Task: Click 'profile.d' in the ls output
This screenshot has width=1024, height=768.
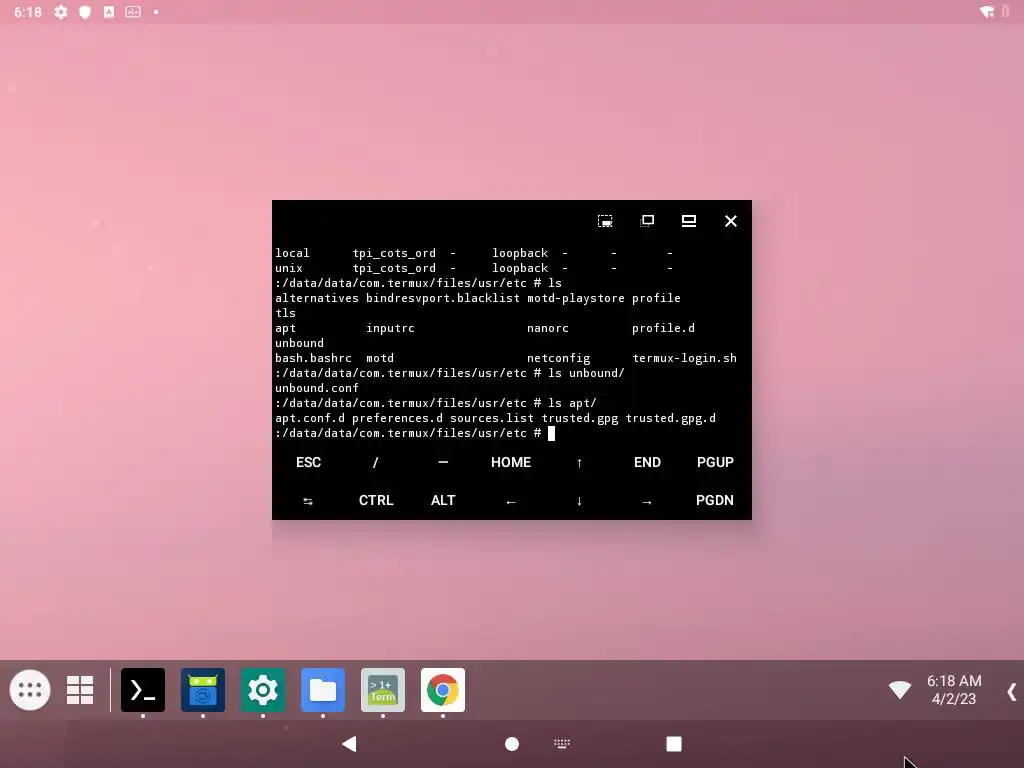Action: click(664, 328)
